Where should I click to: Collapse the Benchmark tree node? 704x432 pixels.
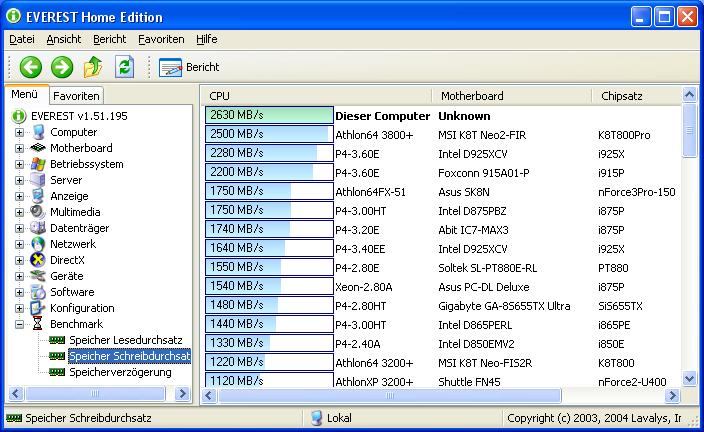click(x=19, y=324)
